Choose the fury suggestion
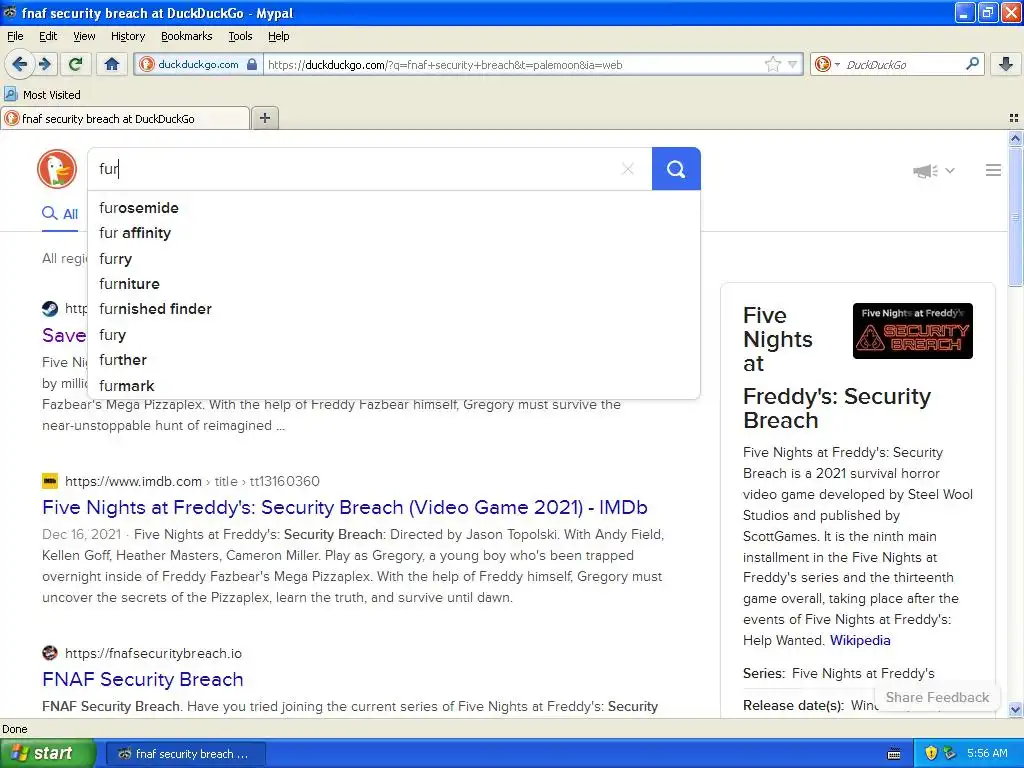The width and height of the screenshot is (1024, 768). tap(394, 334)
